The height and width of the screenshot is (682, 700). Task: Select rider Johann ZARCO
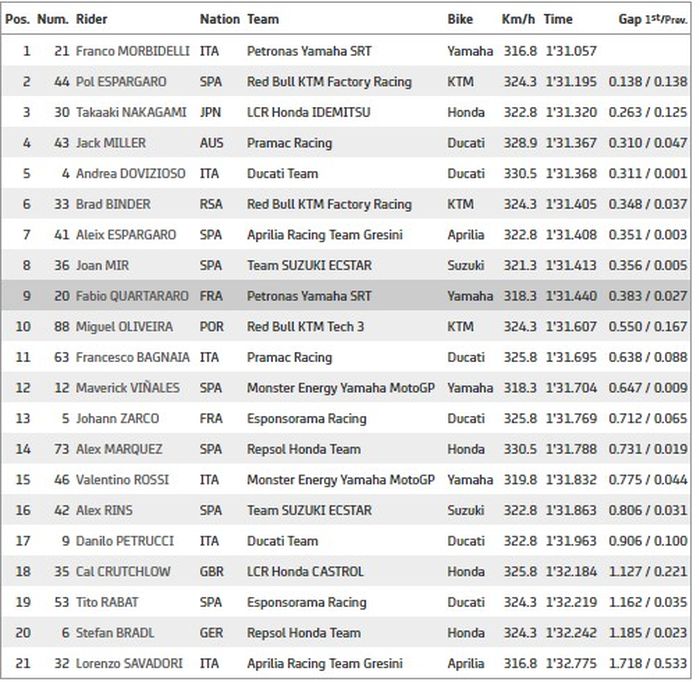117,418
